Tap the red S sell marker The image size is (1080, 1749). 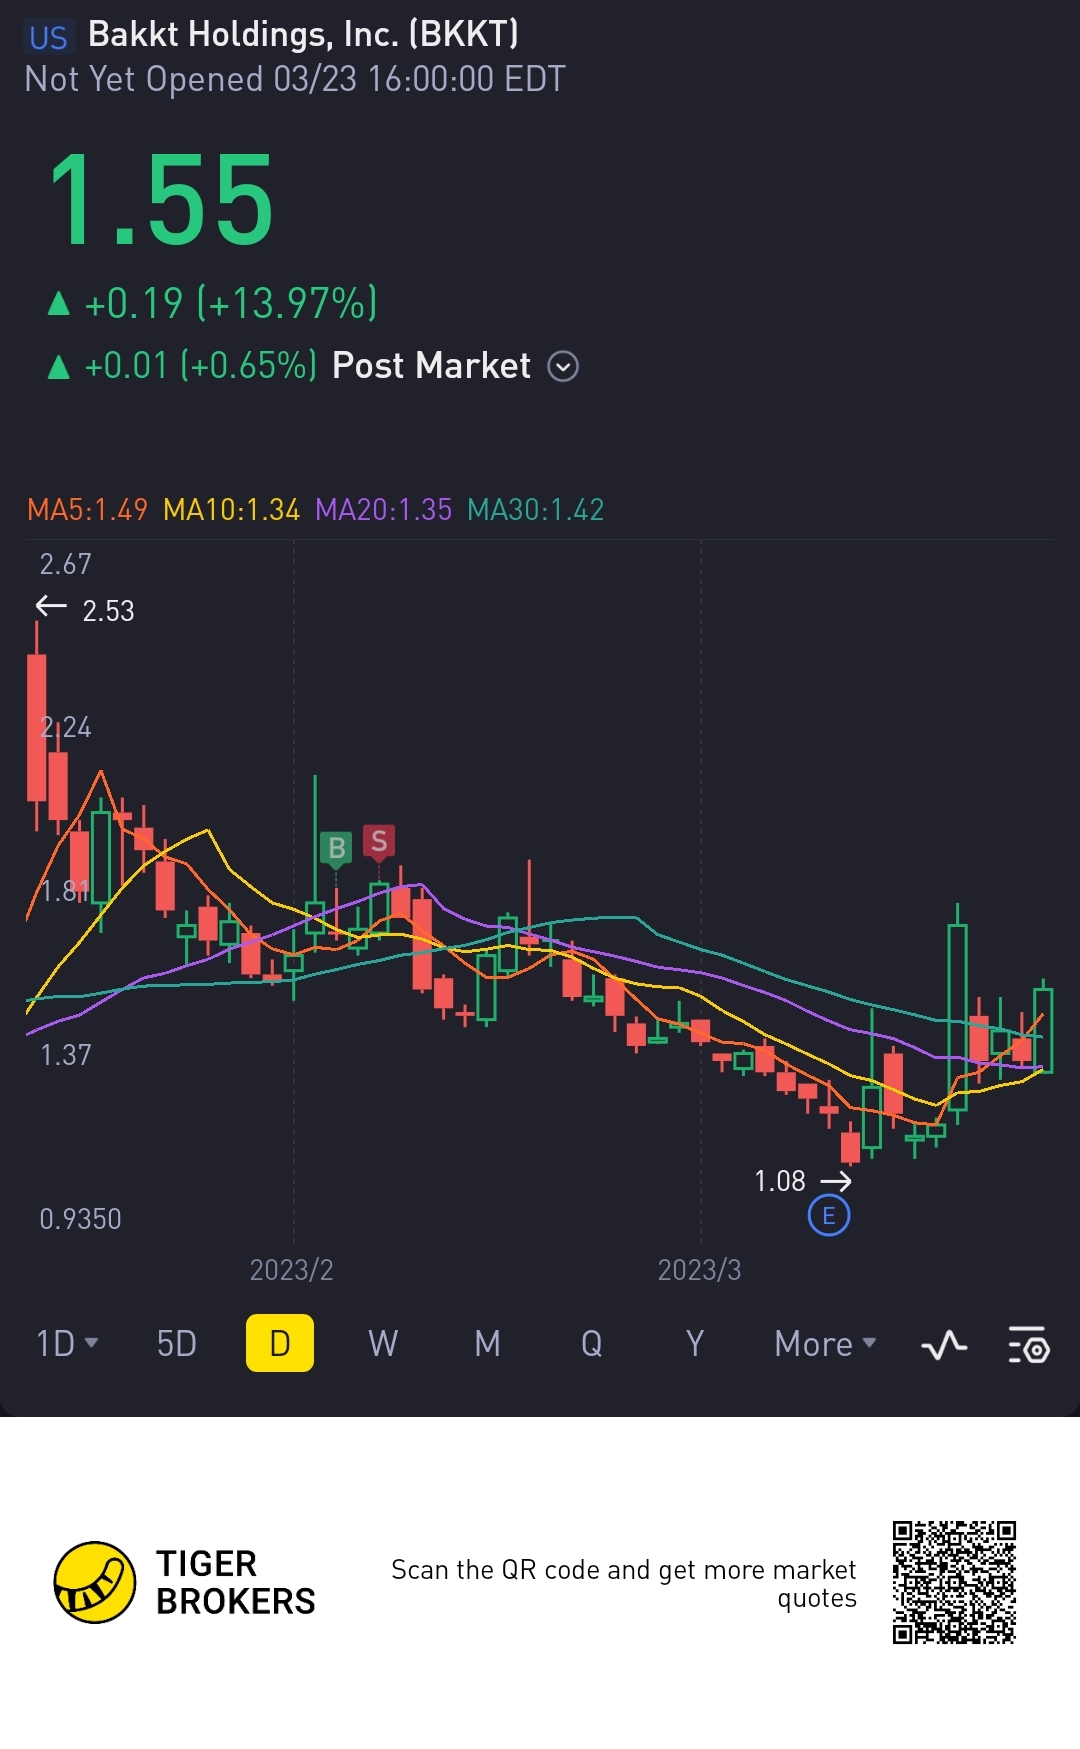(378, 842)
